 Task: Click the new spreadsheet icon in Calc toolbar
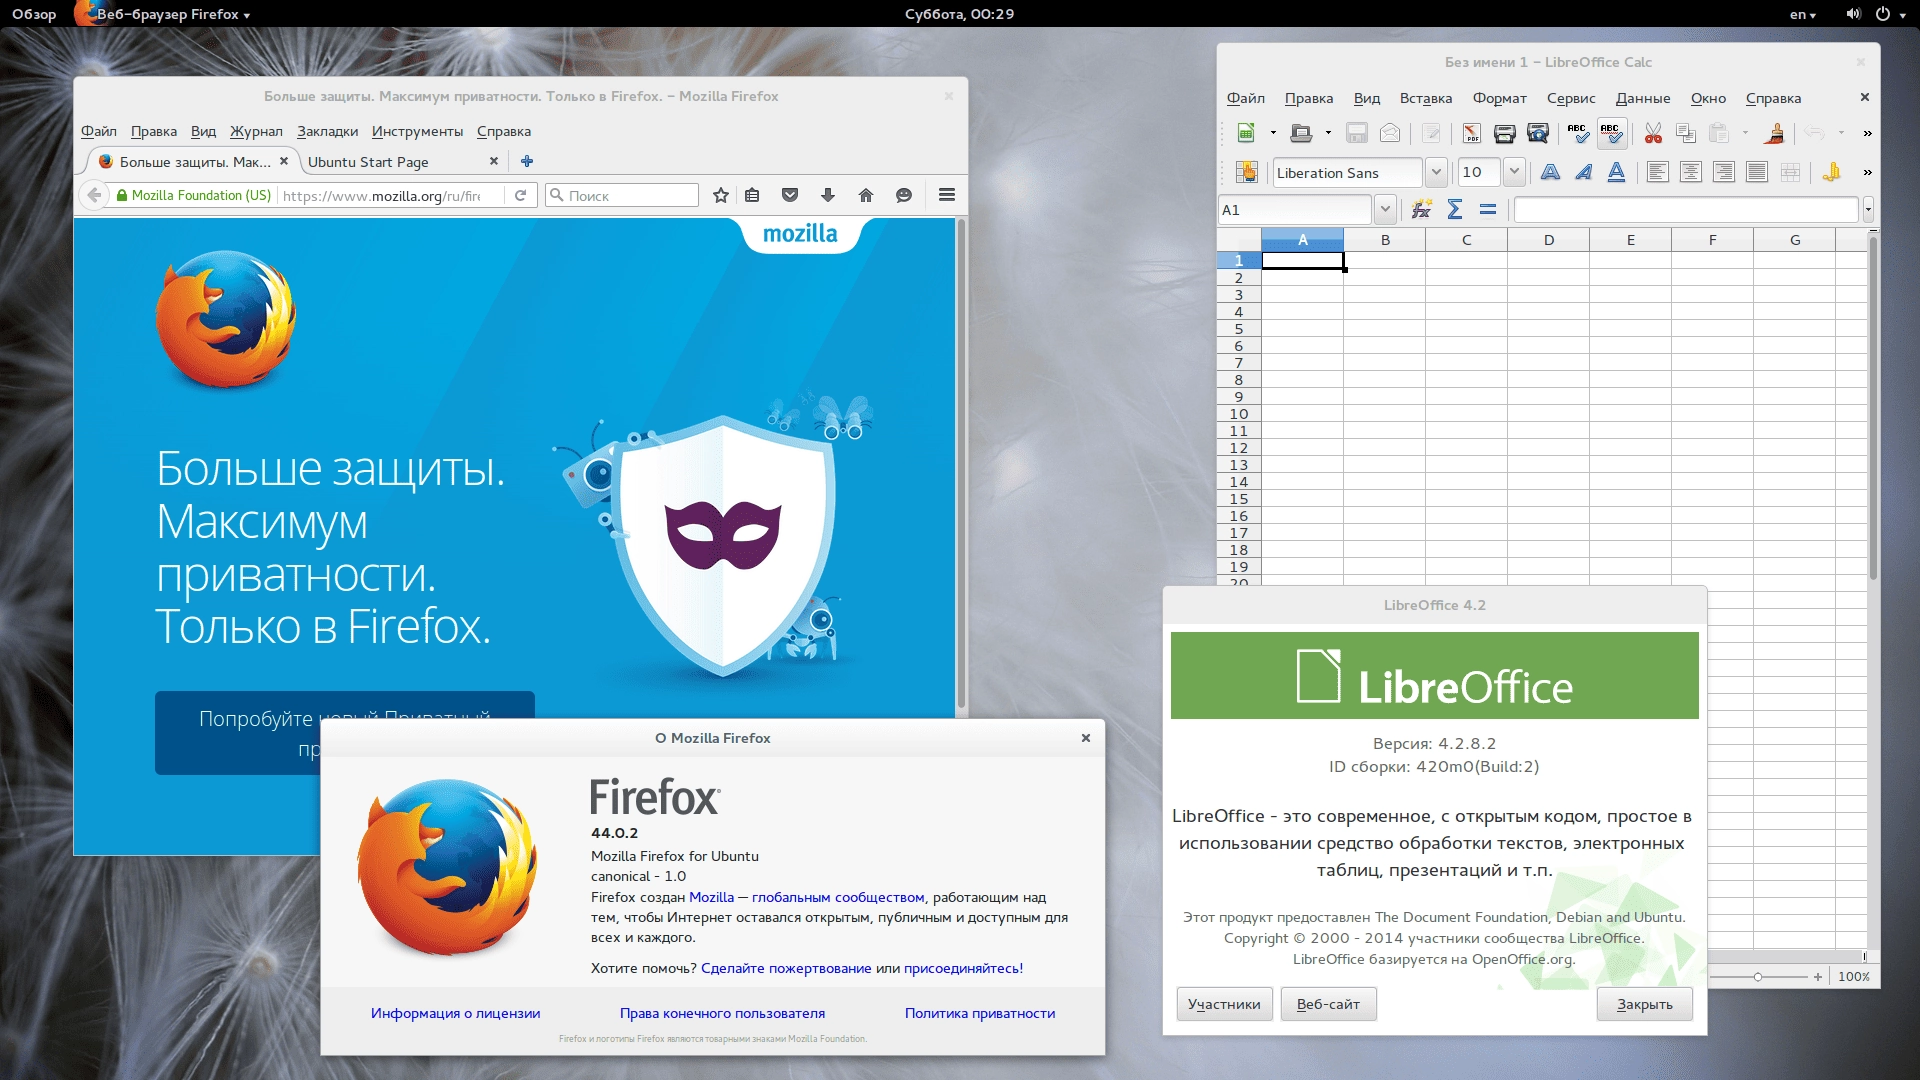[x=1246, y=133]
